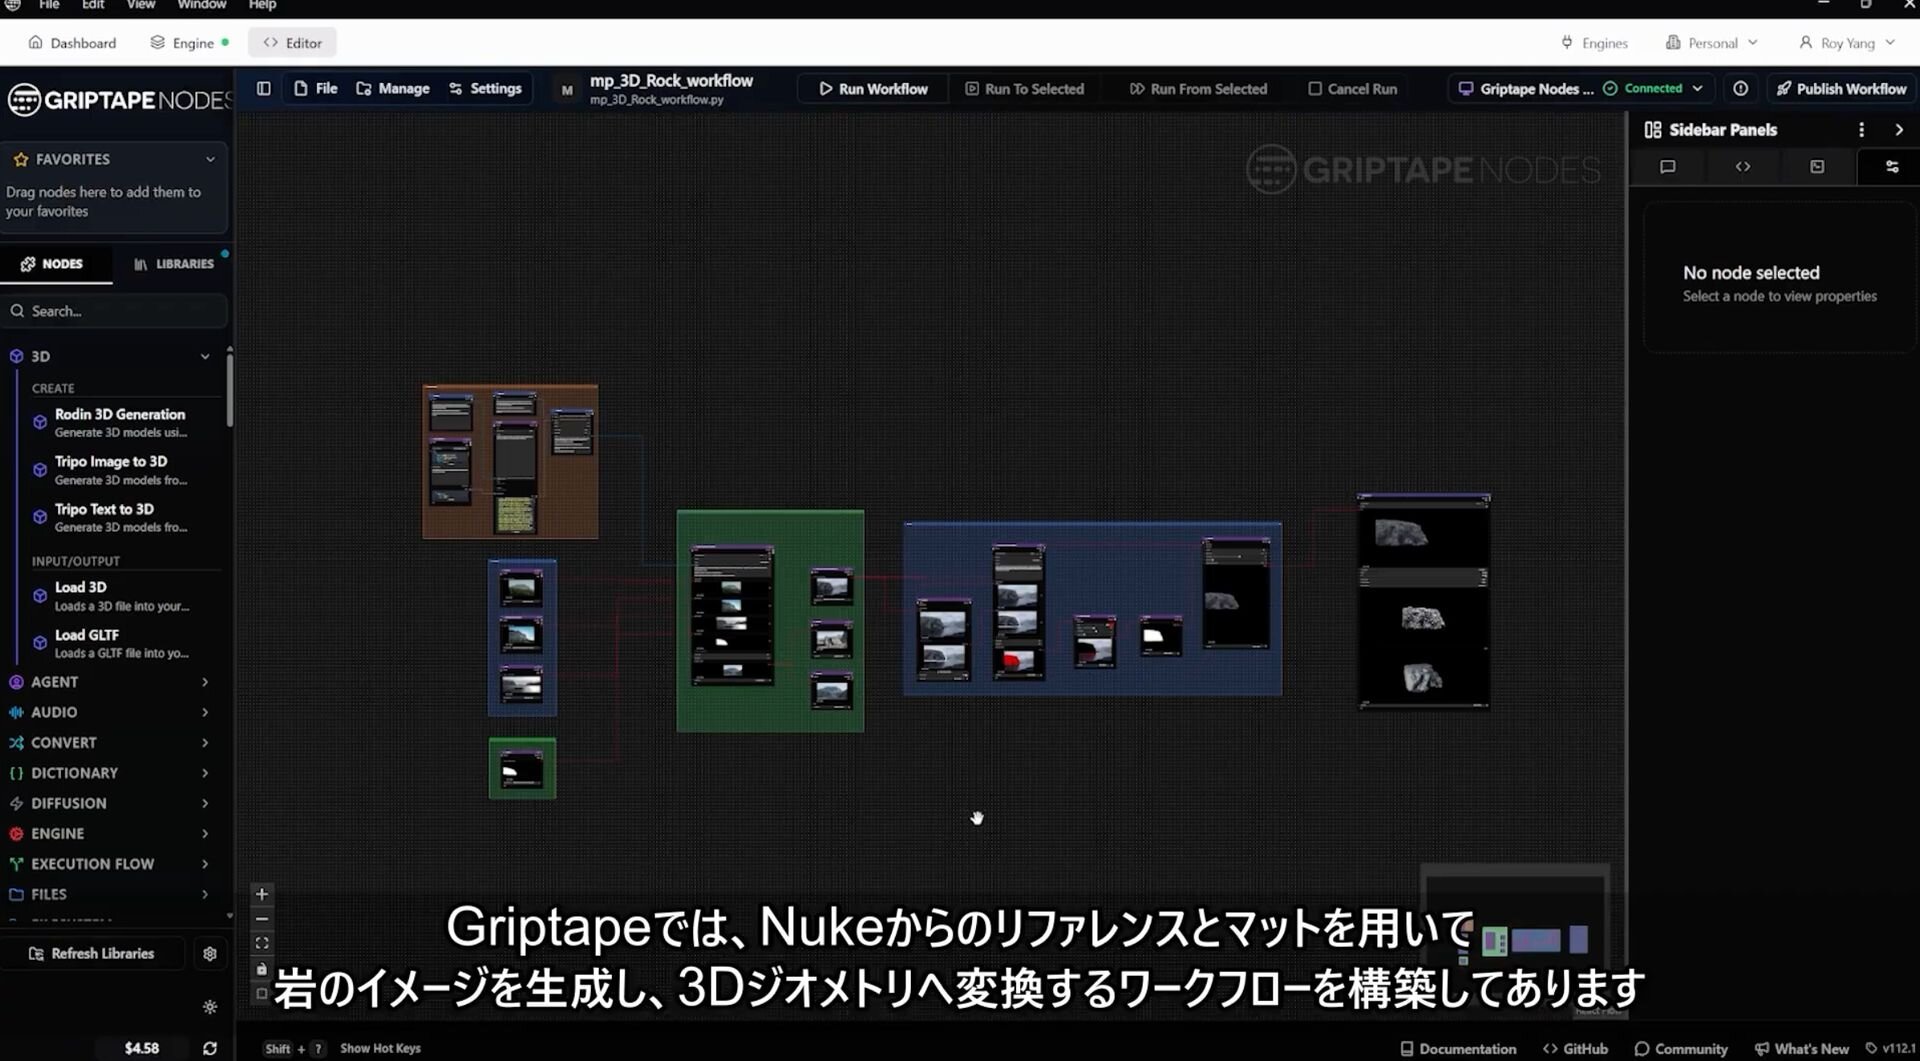Toggle the left sidebar panel icon
1920x1061 pixels.
point(264,88)
